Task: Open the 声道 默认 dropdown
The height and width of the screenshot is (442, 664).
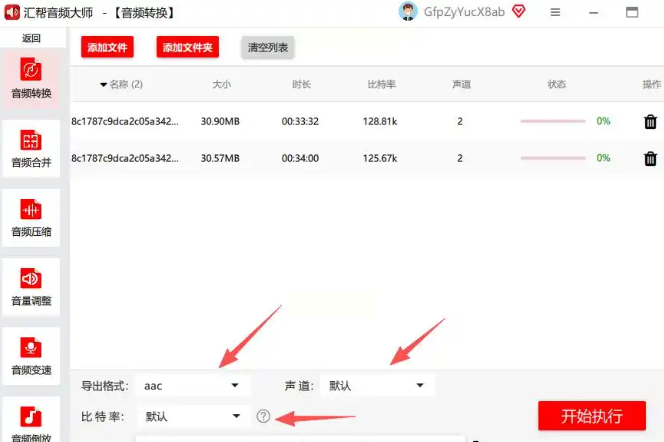Action: 377,385
